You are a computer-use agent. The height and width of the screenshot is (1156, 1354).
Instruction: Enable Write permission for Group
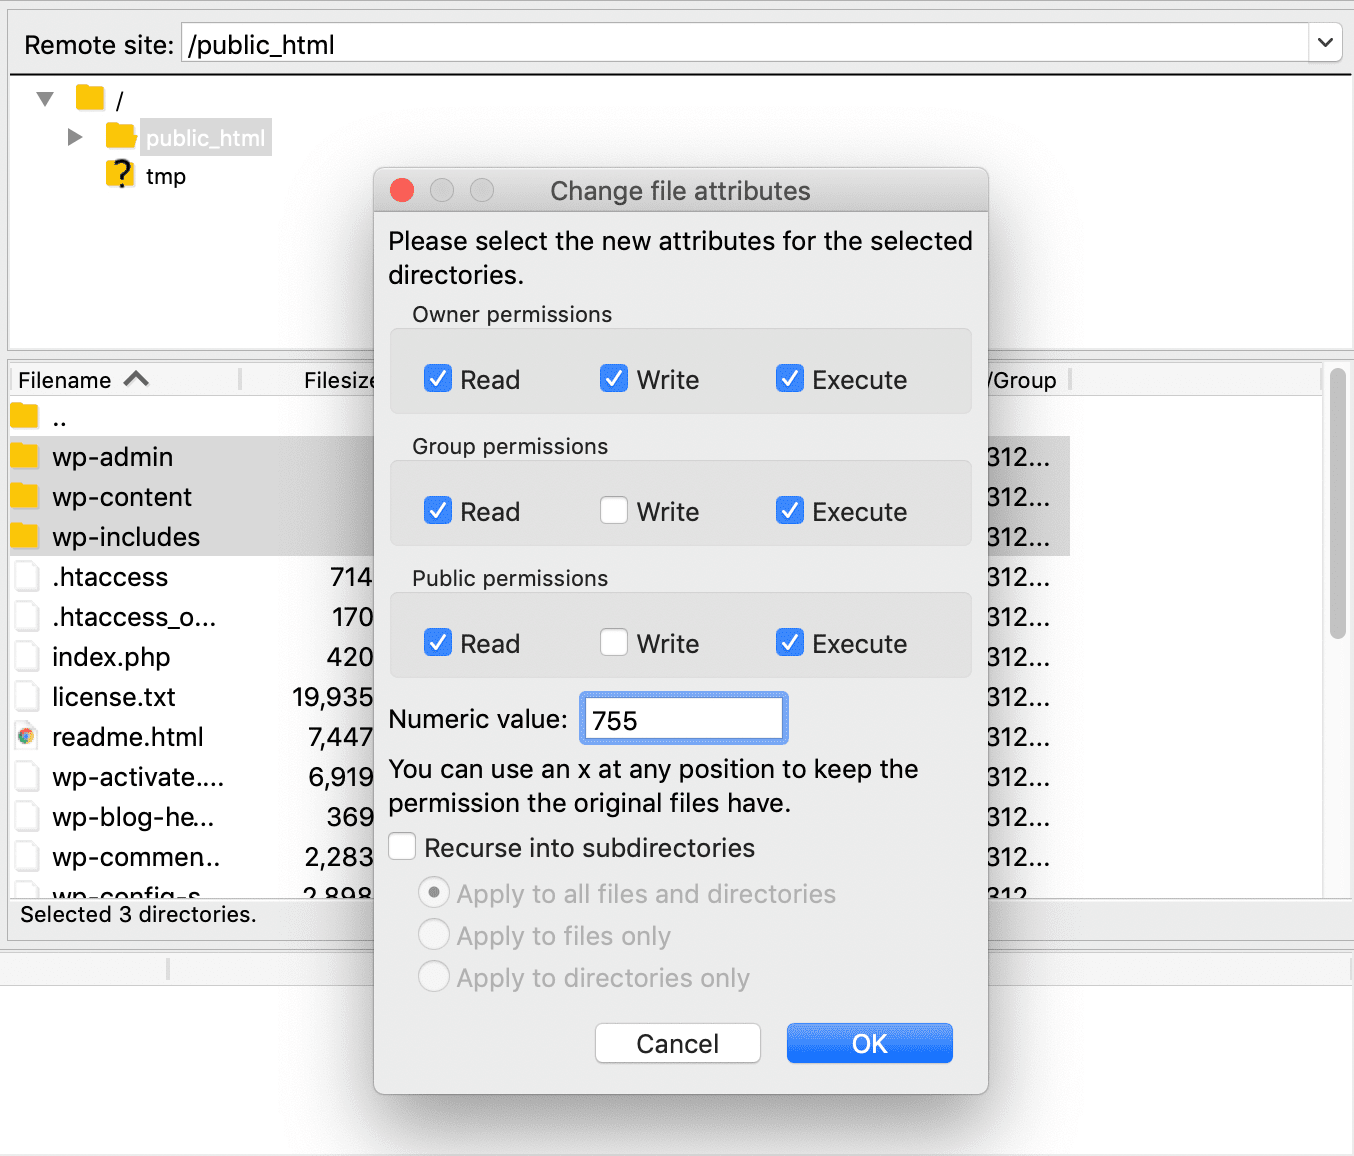click(613, 510)
